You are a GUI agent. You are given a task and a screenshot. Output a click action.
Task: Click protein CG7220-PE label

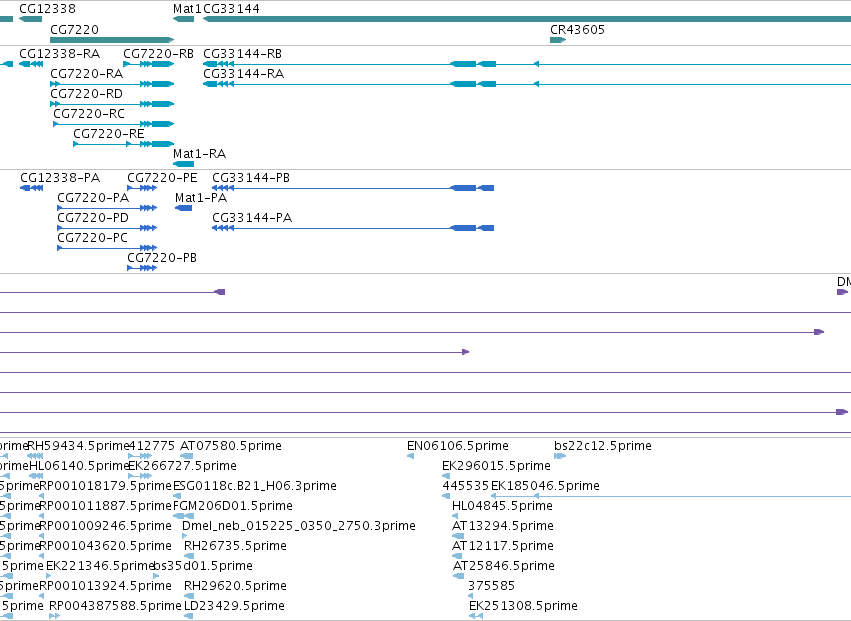click(162, 178)
